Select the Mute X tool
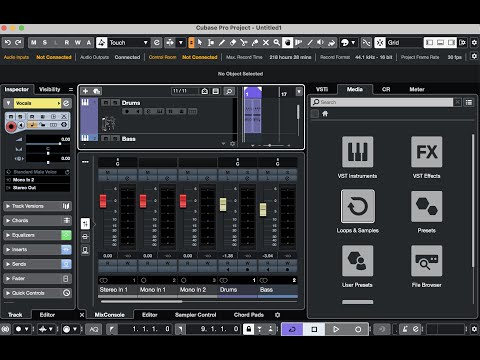 pos(266,43)
